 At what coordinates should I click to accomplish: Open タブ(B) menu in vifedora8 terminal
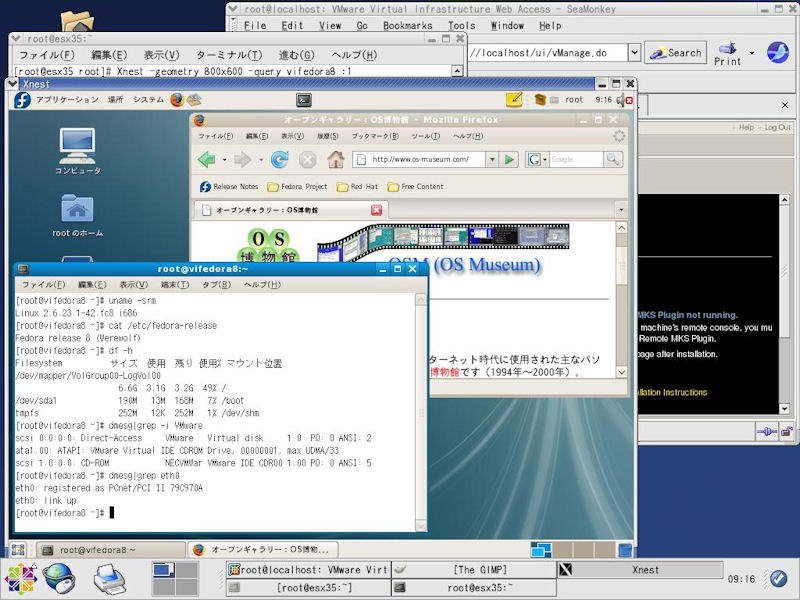(216, 285)
